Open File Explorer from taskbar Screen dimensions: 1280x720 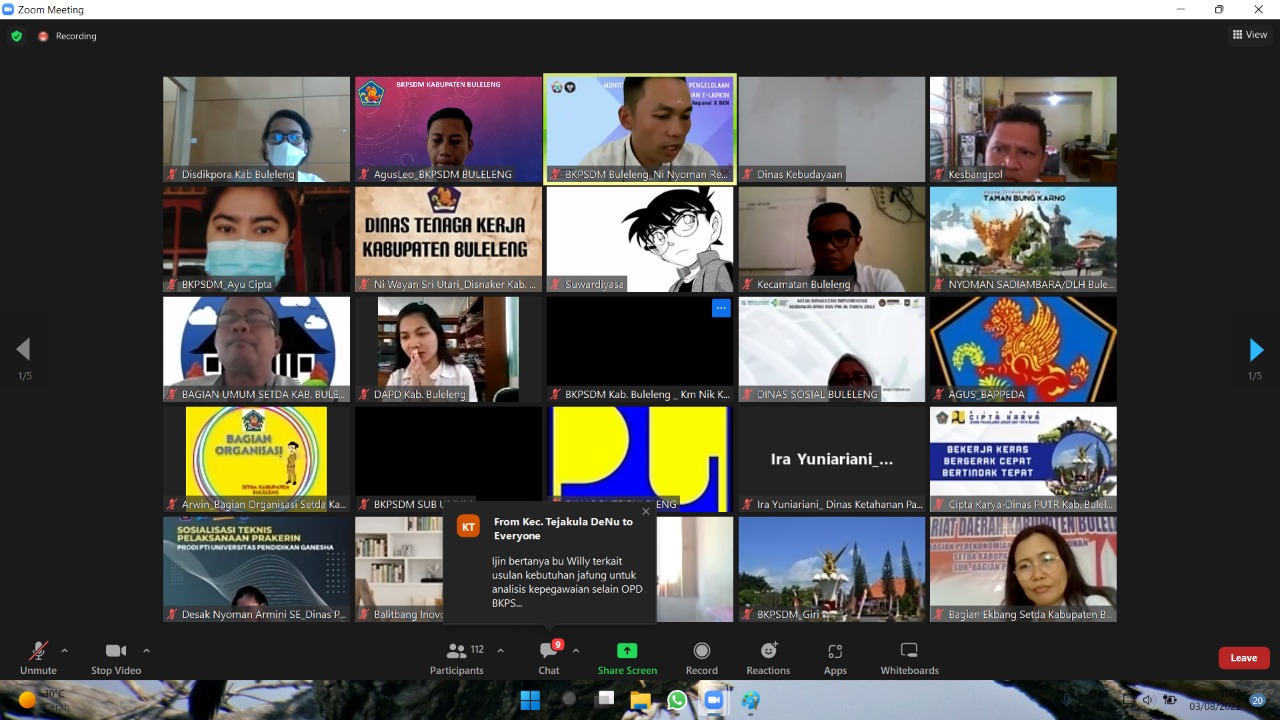(x=640, y=700)
